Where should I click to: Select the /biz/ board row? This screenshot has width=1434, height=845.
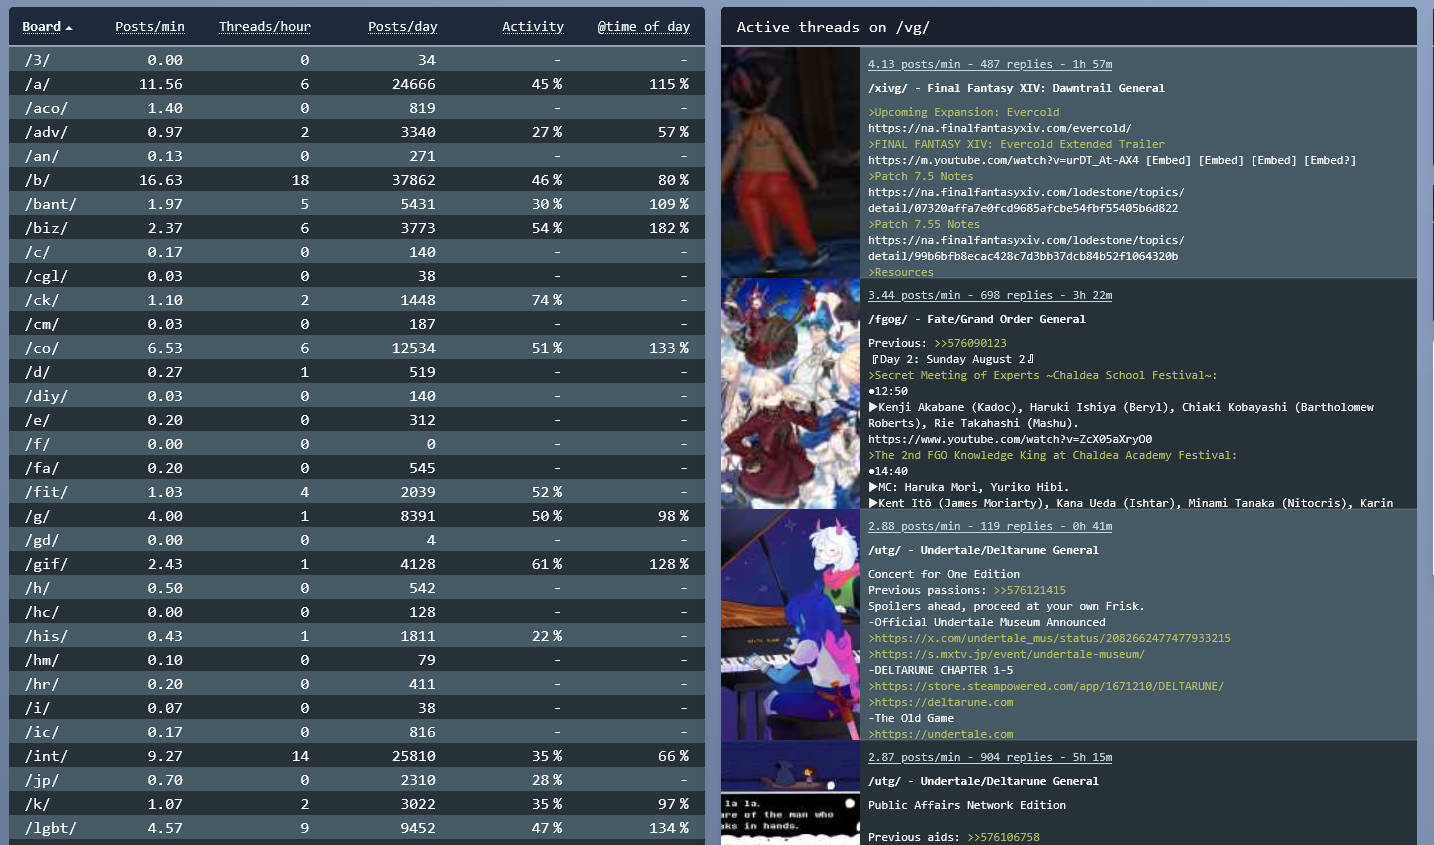(357, 228)
